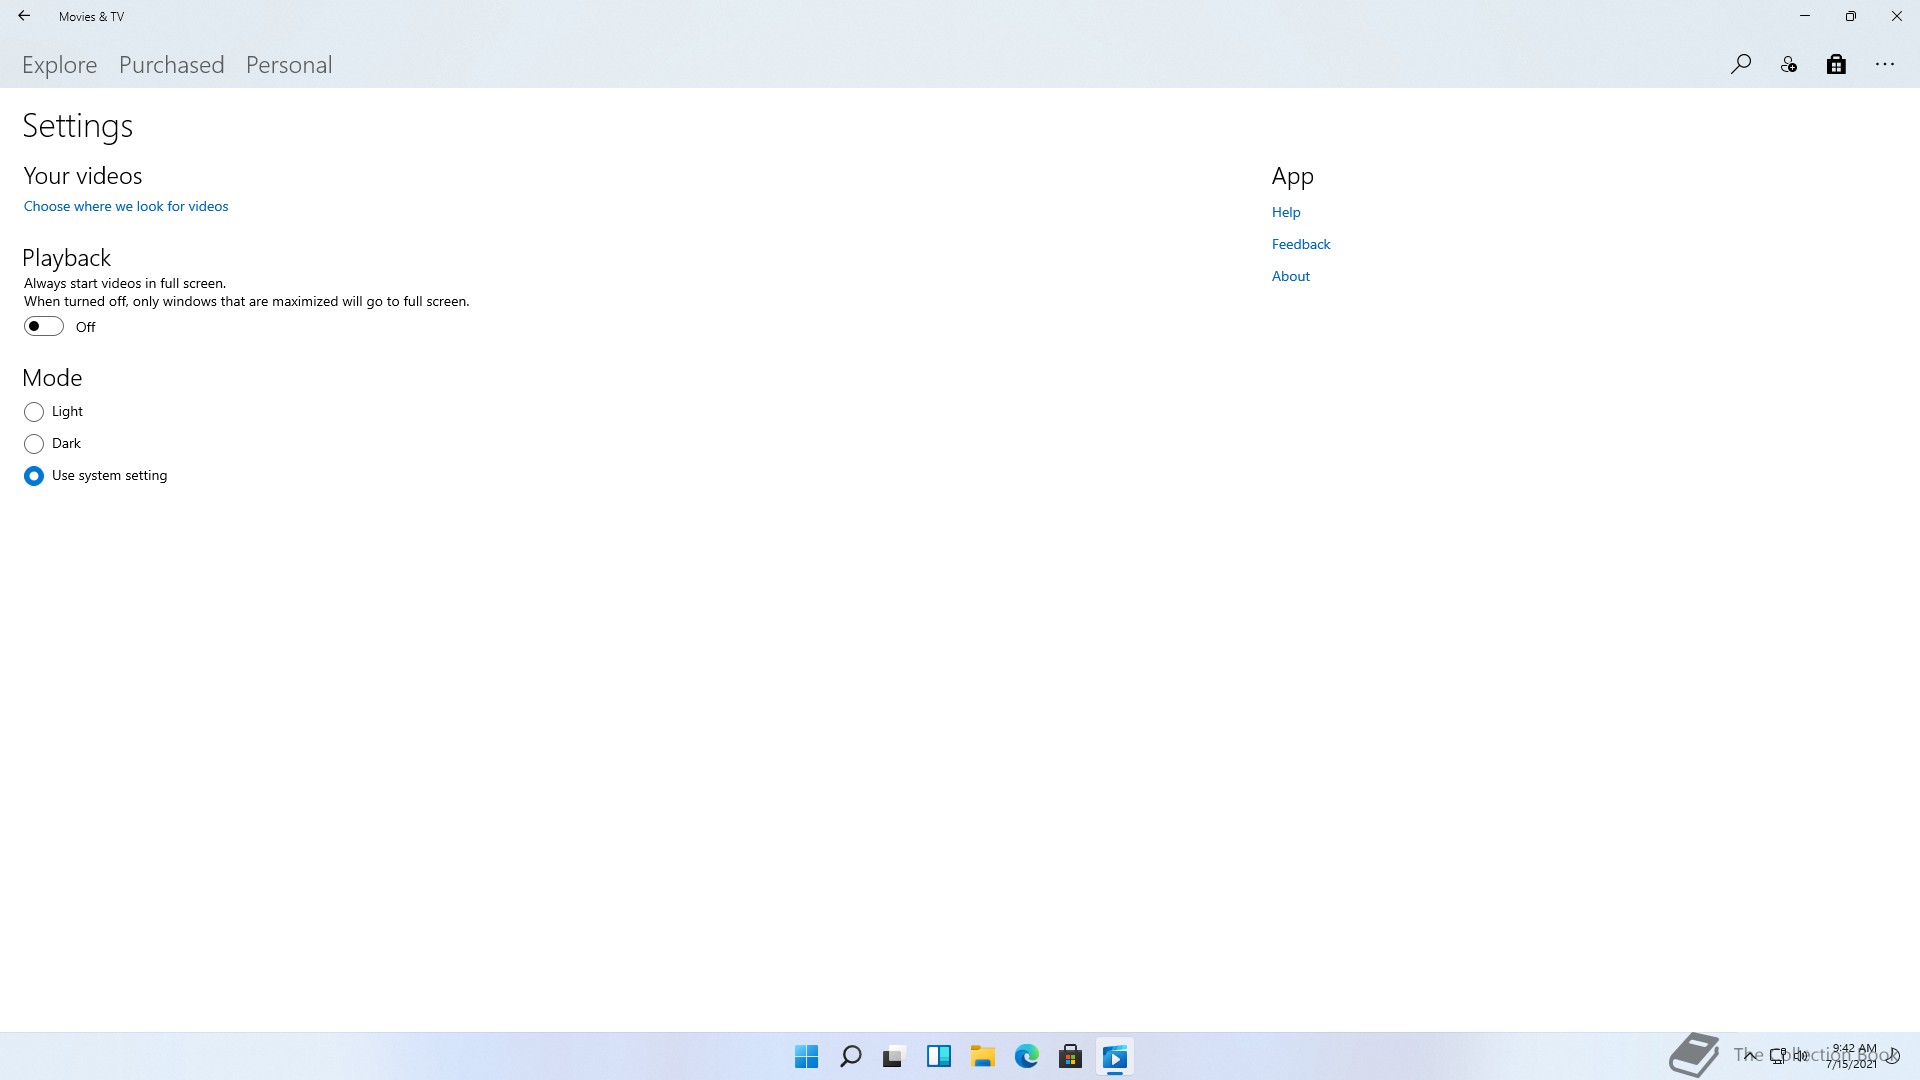1920x1080 pixels.
Task: Switch to the Purchased tab
Action: (171, 65)
